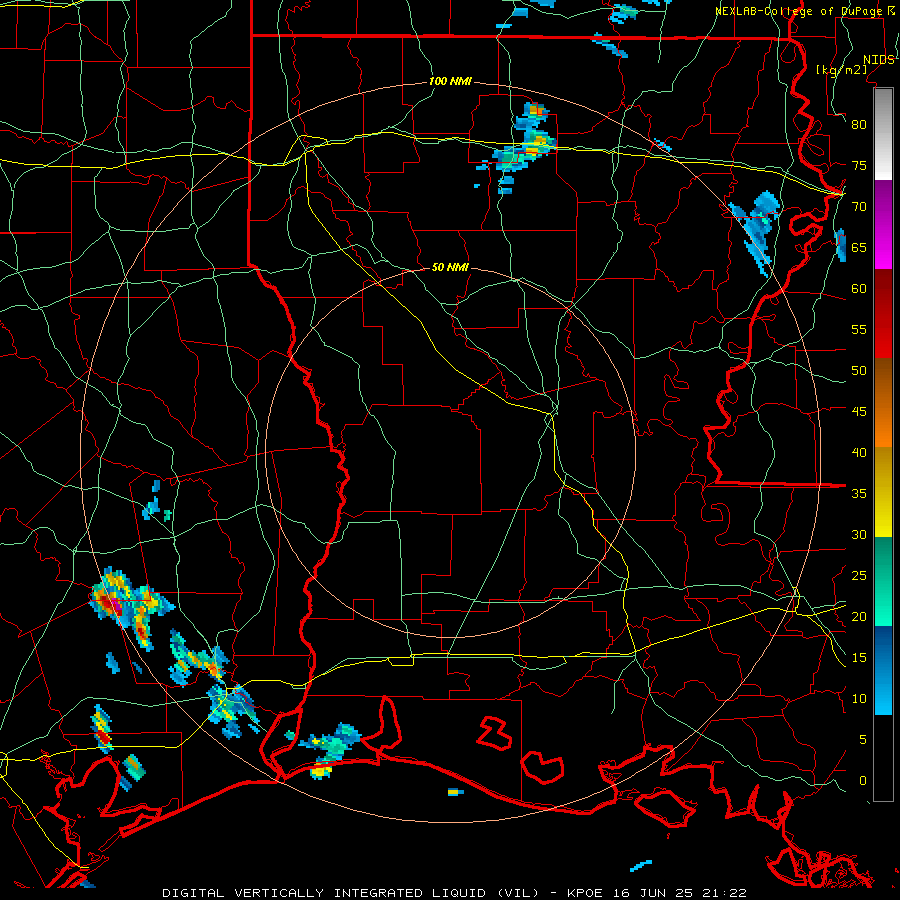Select the 0 value on the VIL scale

click(863, 781)
